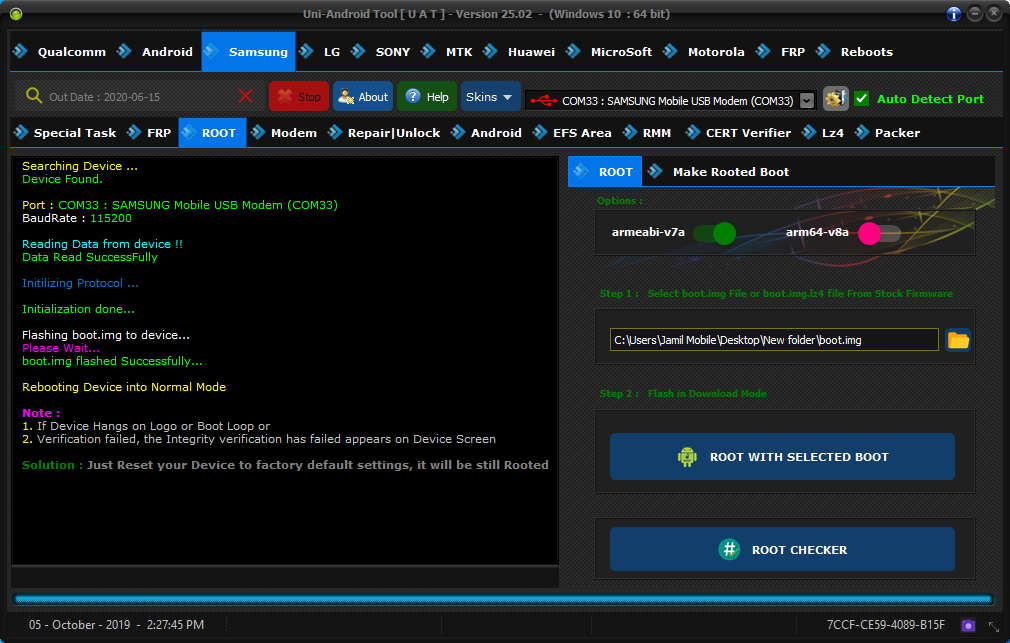Click the date and time status text
The image size is (1010, 643).
[x=117, y=625]
